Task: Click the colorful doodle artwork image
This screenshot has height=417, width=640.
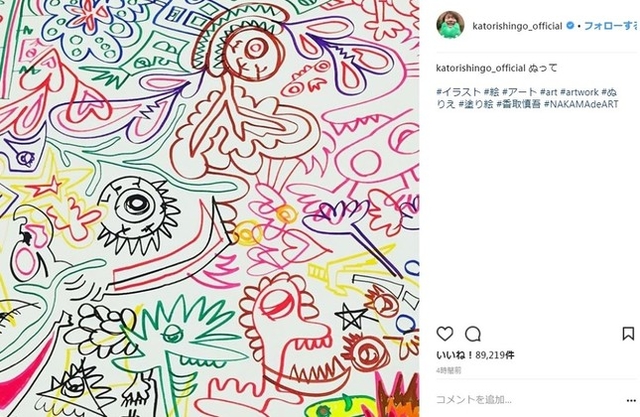Action: click(209, 208)
